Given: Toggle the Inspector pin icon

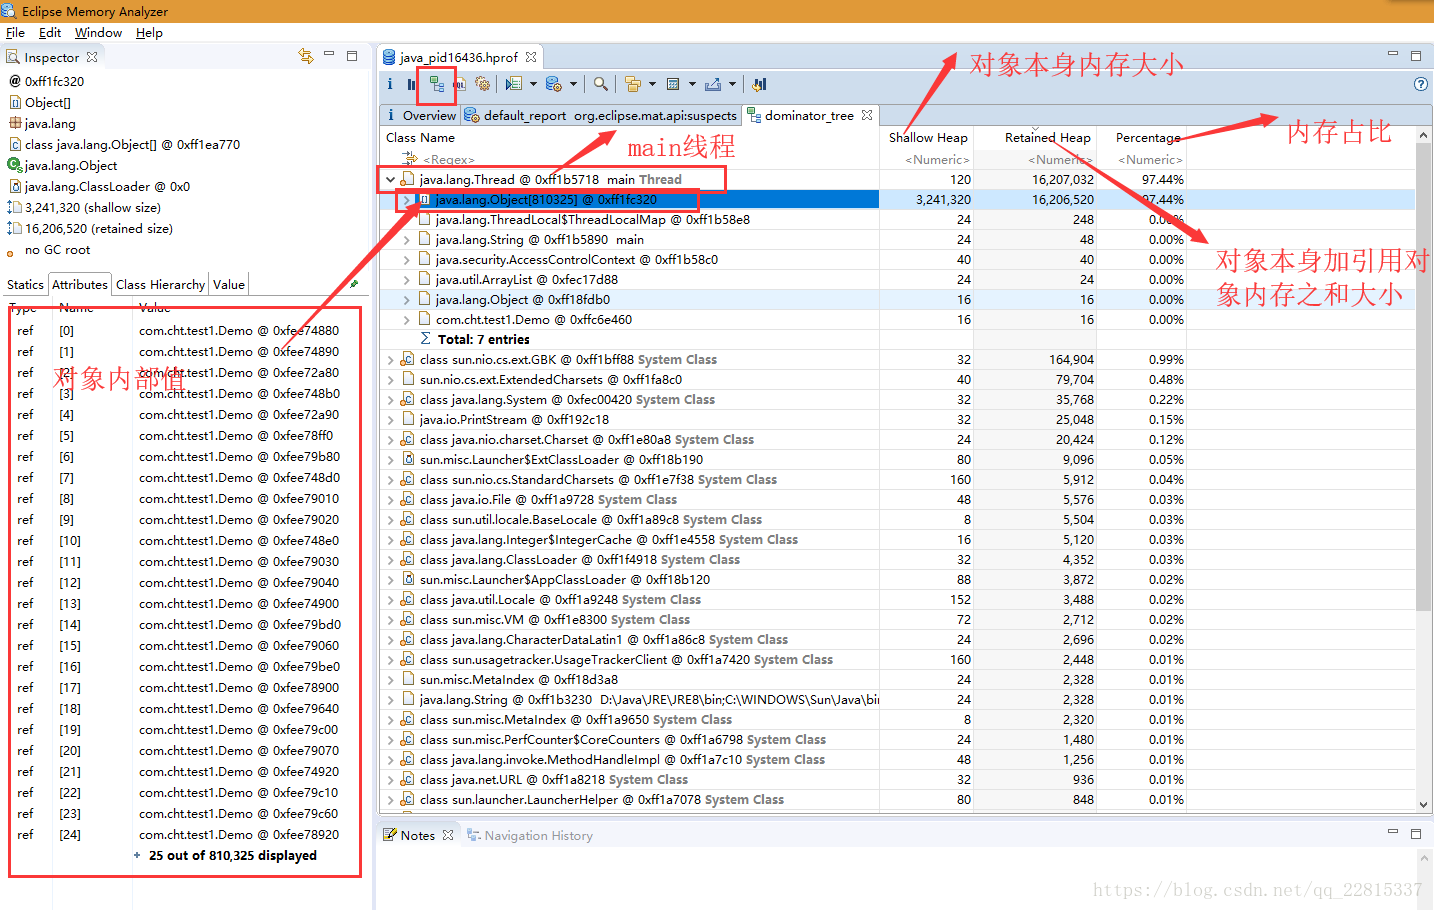Looking at the screenshot, I should coord(353,284).
